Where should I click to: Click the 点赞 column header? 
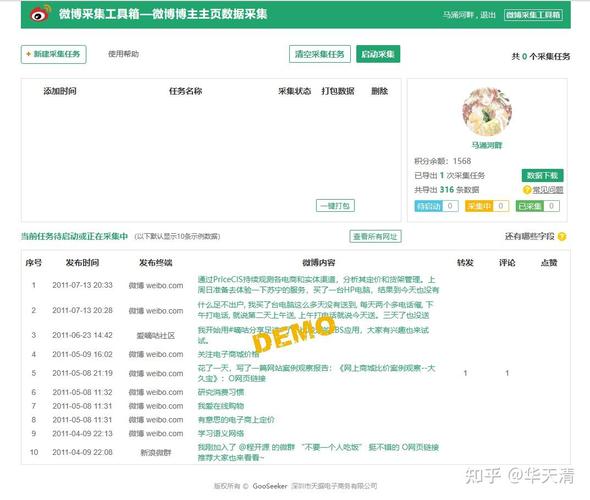(549, 263)
